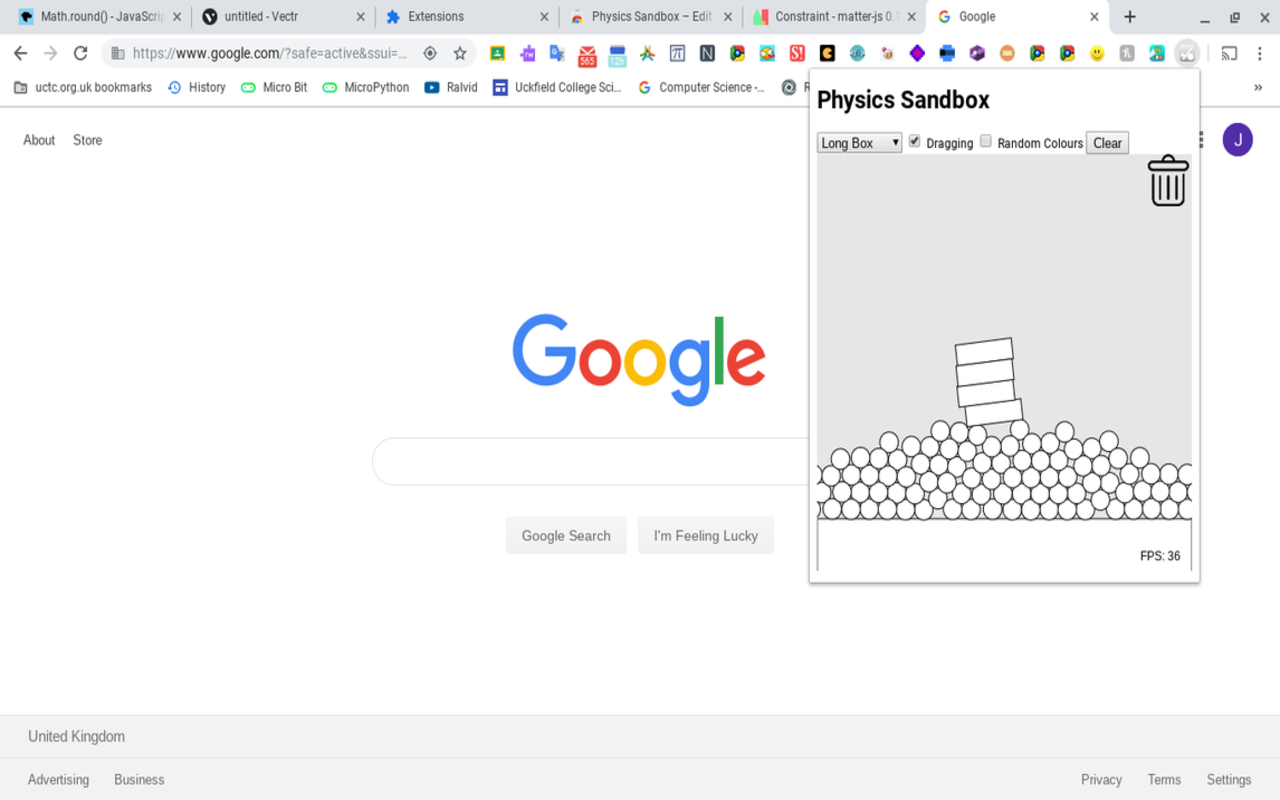
Task: Open the Privacy footer link
Action: click(1101, 779)
